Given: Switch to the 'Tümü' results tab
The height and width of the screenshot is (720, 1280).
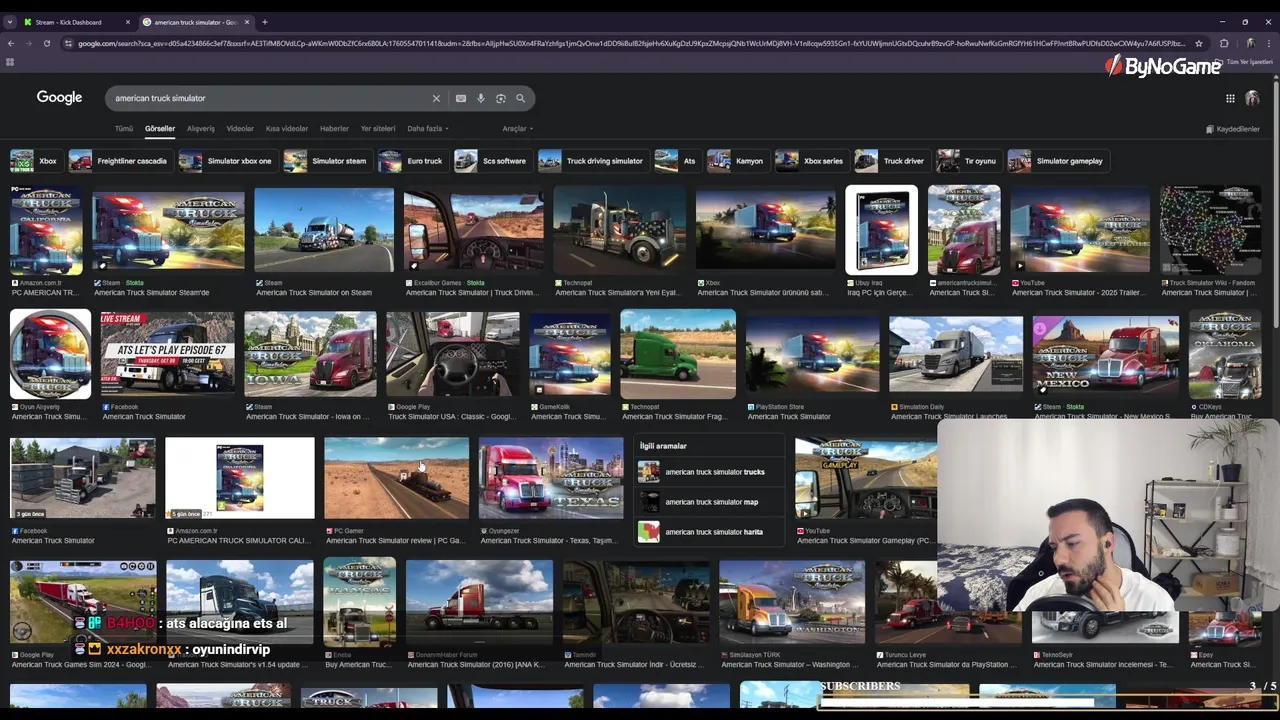Looking at the screenshot, I should tap(124, 128).
